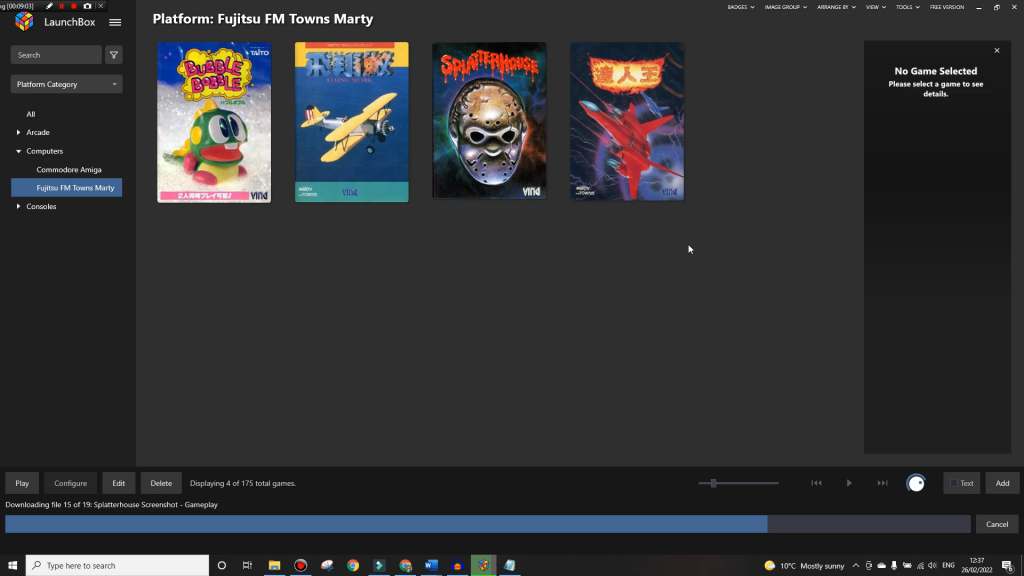Open the network icon in system tray
This screenshot has width=1024, height=576.
tap(920, 566)
